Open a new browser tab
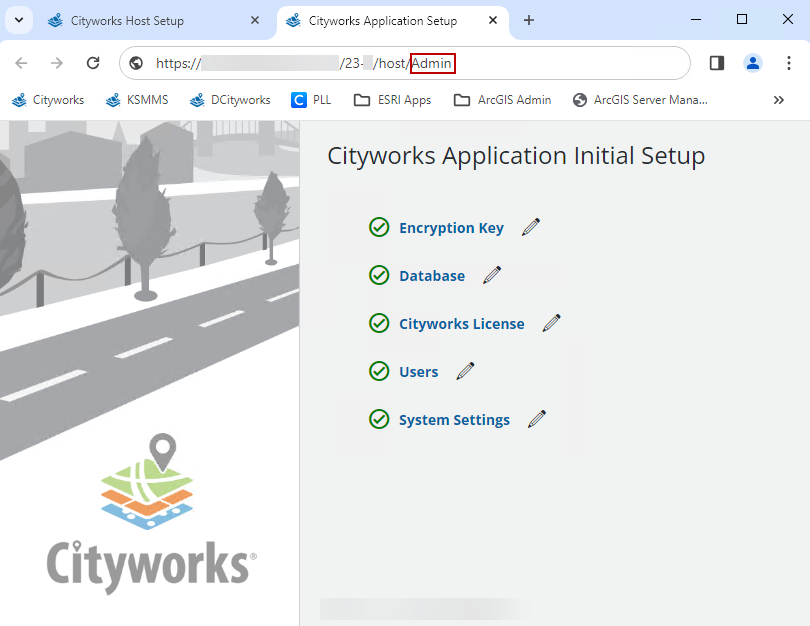The width and height of the screenshot is (810, 626). [x=528, y=20]
